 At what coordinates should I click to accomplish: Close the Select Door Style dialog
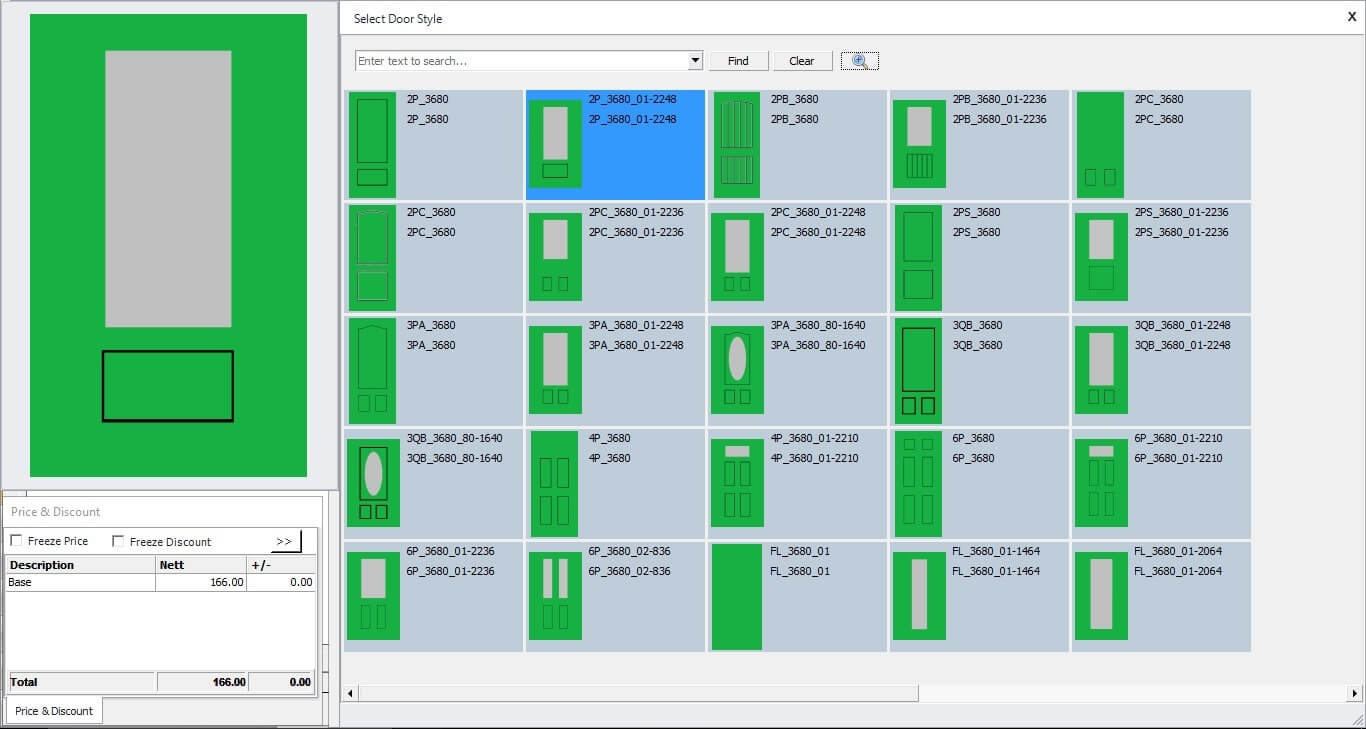coord(1352,16)
